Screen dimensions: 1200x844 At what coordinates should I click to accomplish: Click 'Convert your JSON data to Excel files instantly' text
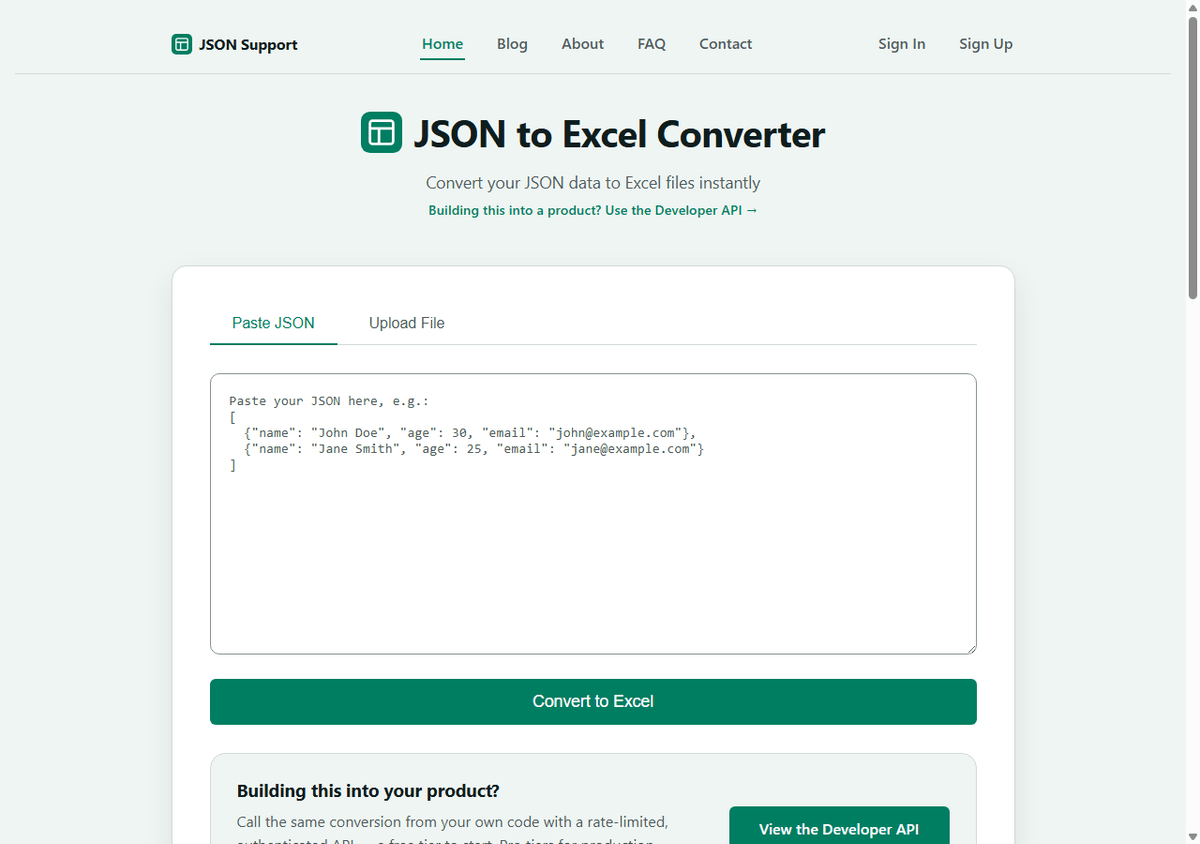(x=593, y=183)
